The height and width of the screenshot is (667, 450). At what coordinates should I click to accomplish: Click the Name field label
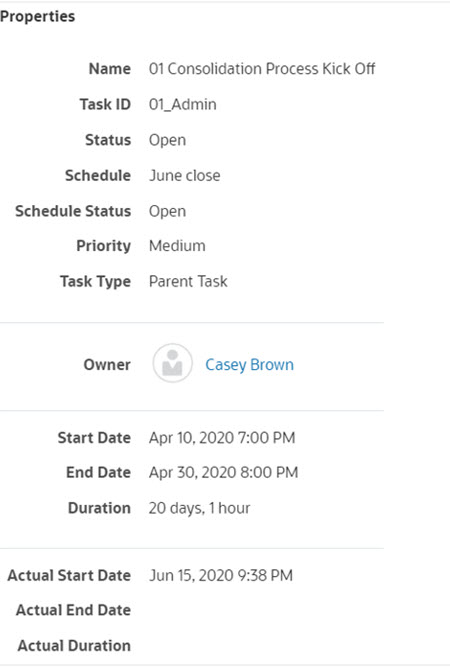pyautogui.click(x=110, y=68)
